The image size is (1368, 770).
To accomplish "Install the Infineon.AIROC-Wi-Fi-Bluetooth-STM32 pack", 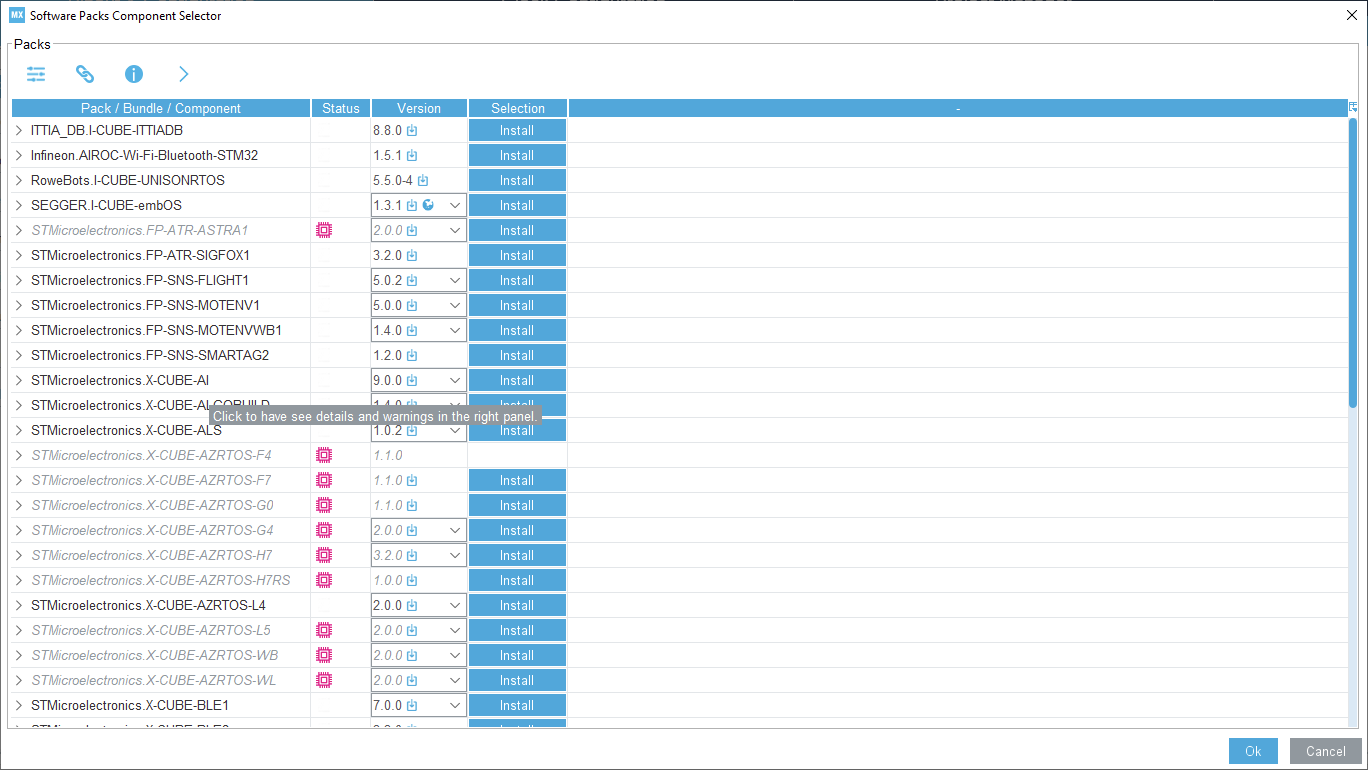I will [x=517, y=154].
